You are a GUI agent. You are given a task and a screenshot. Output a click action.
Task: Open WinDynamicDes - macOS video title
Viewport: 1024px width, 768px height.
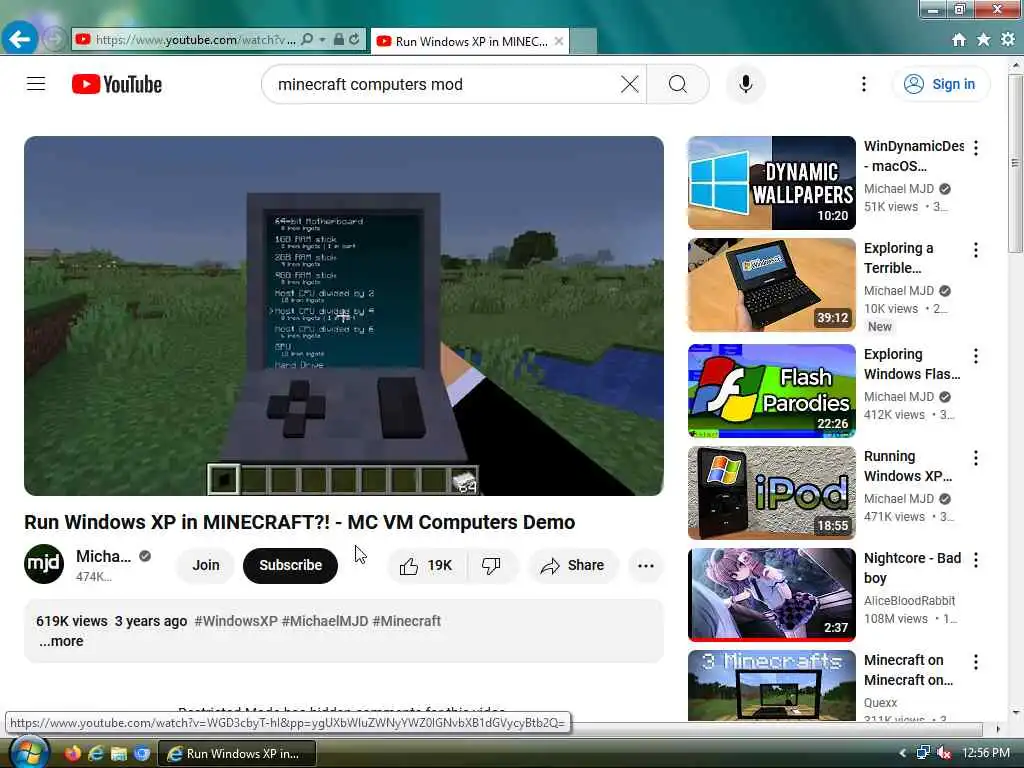(x=914, y=155)
